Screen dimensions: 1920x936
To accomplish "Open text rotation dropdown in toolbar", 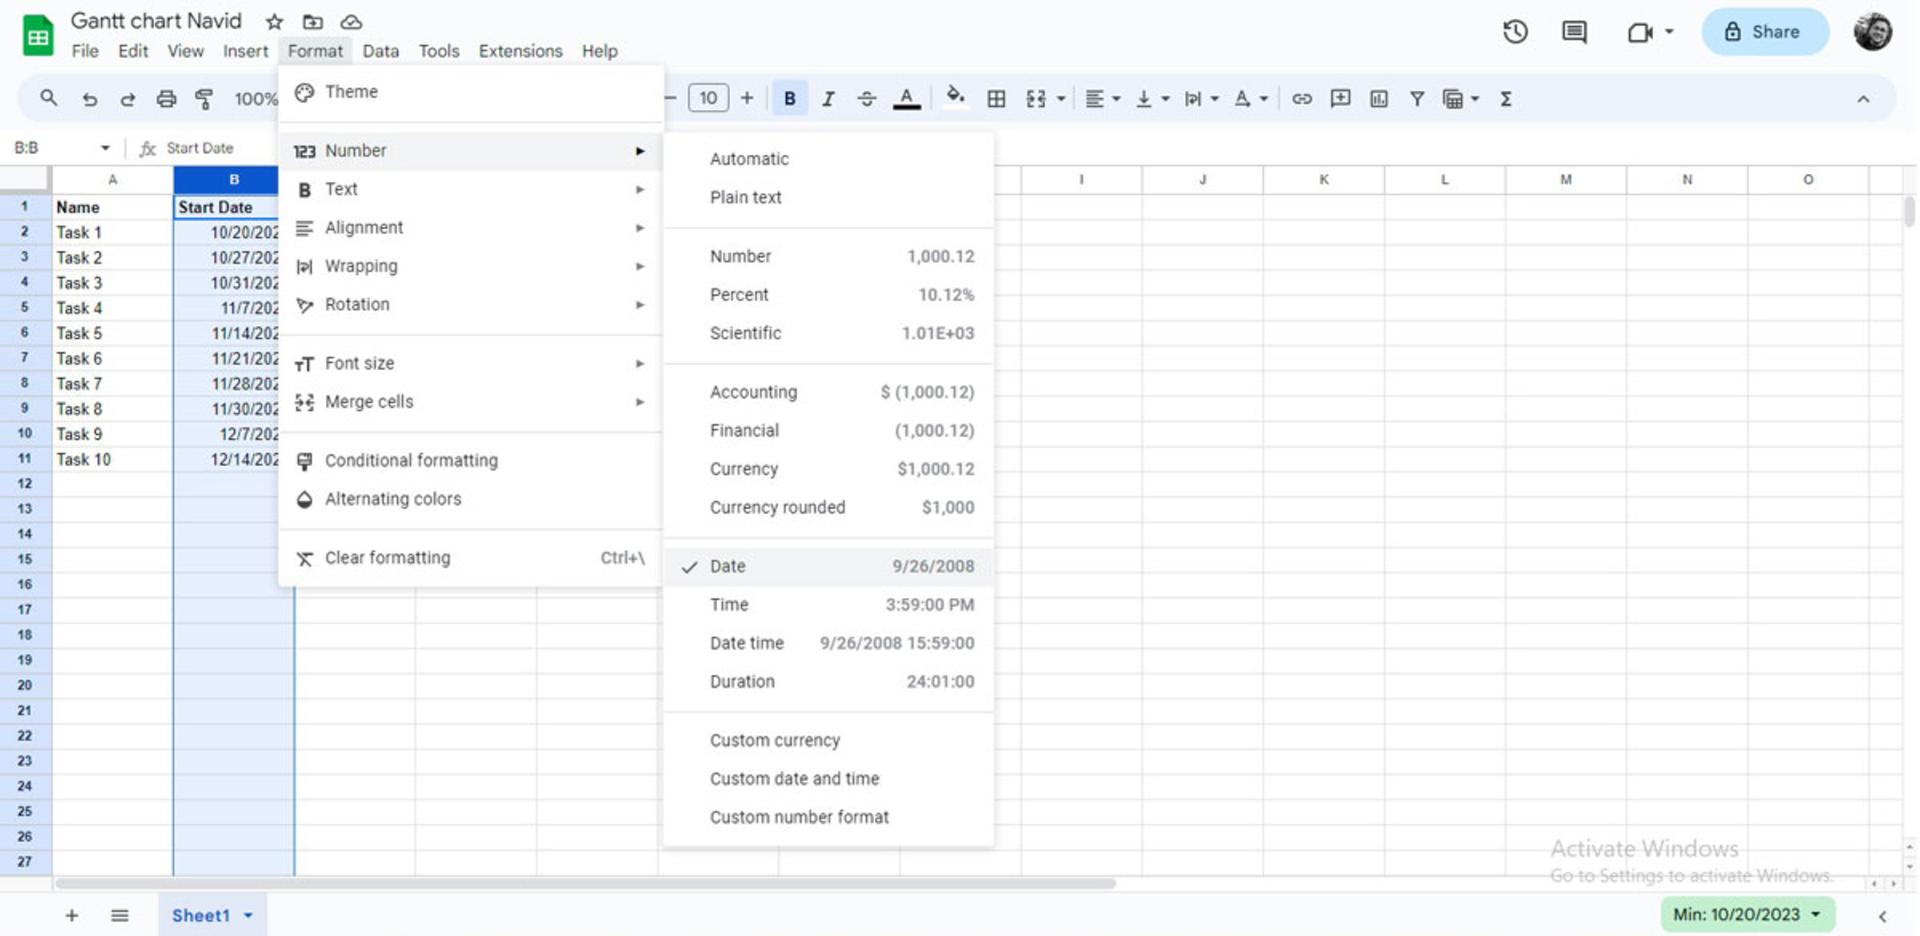I will point(1250,98).
